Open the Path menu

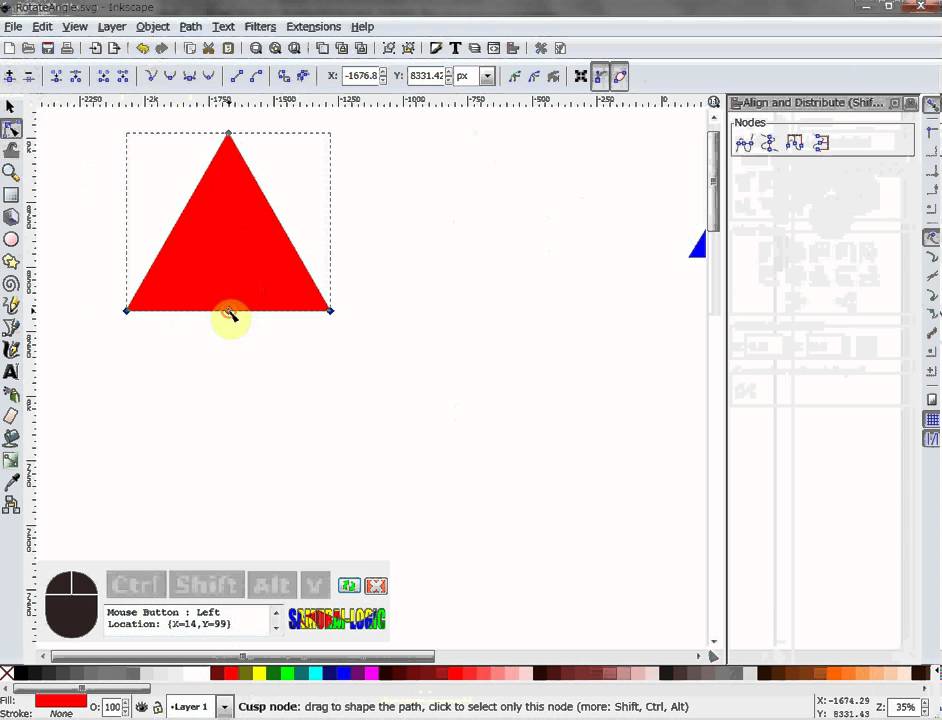coord(190,26)
